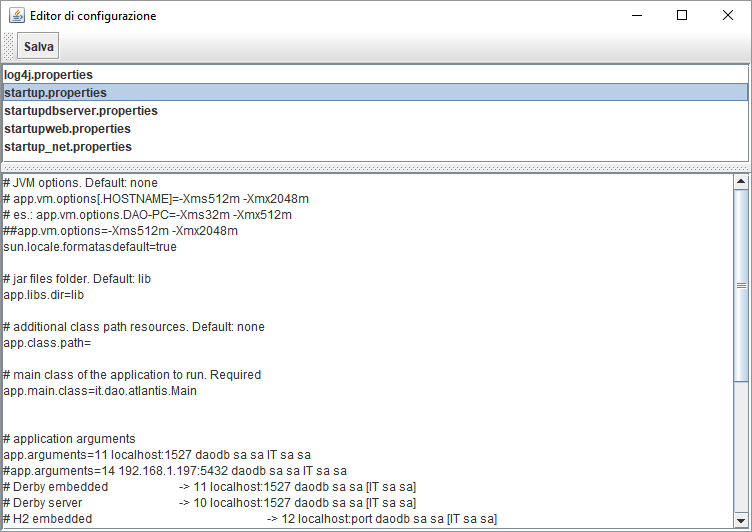Click the '# Derby embedded' comment line

(210, 486)
